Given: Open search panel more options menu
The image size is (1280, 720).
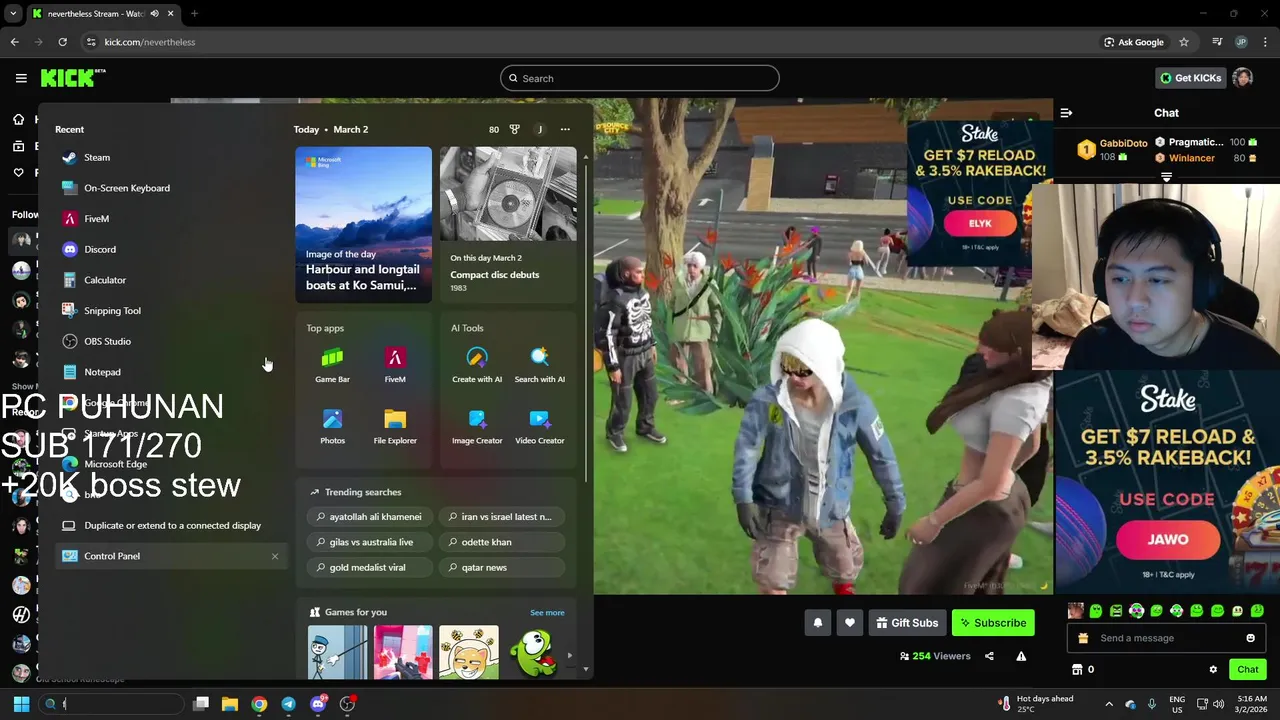Looking at the screenshot, I should point(565,129).
